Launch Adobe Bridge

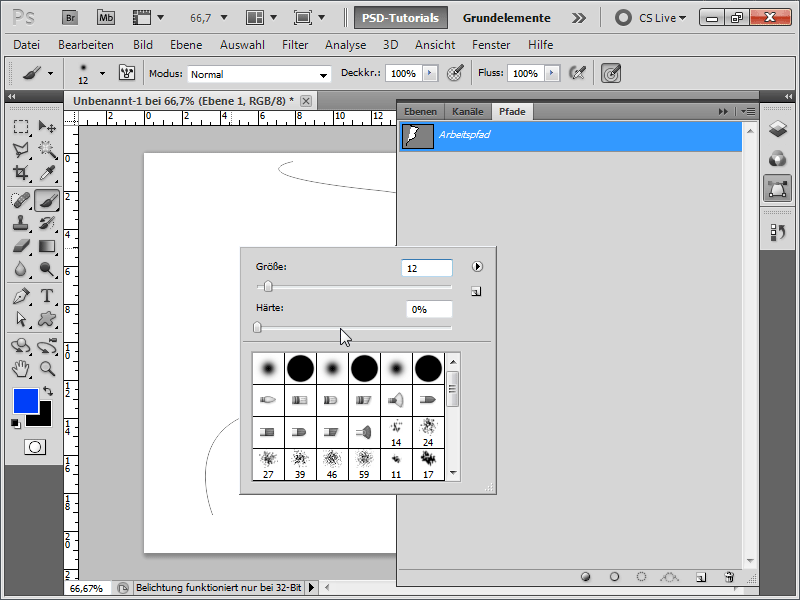70,18
